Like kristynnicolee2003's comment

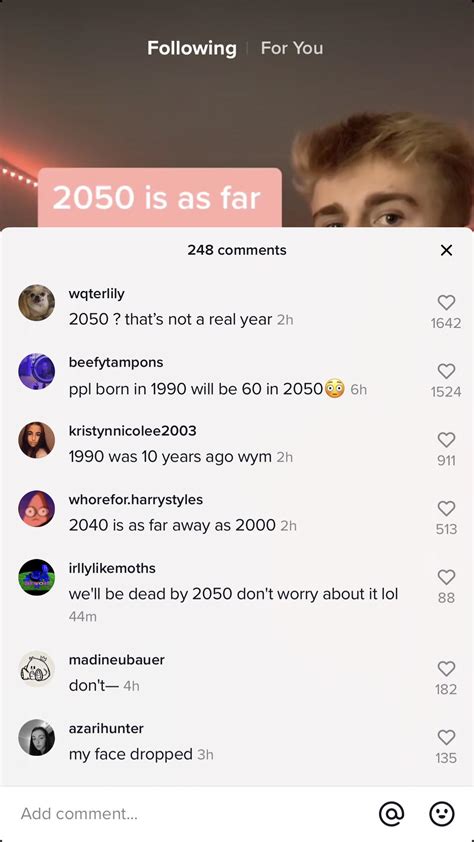(x=446, y=440)
